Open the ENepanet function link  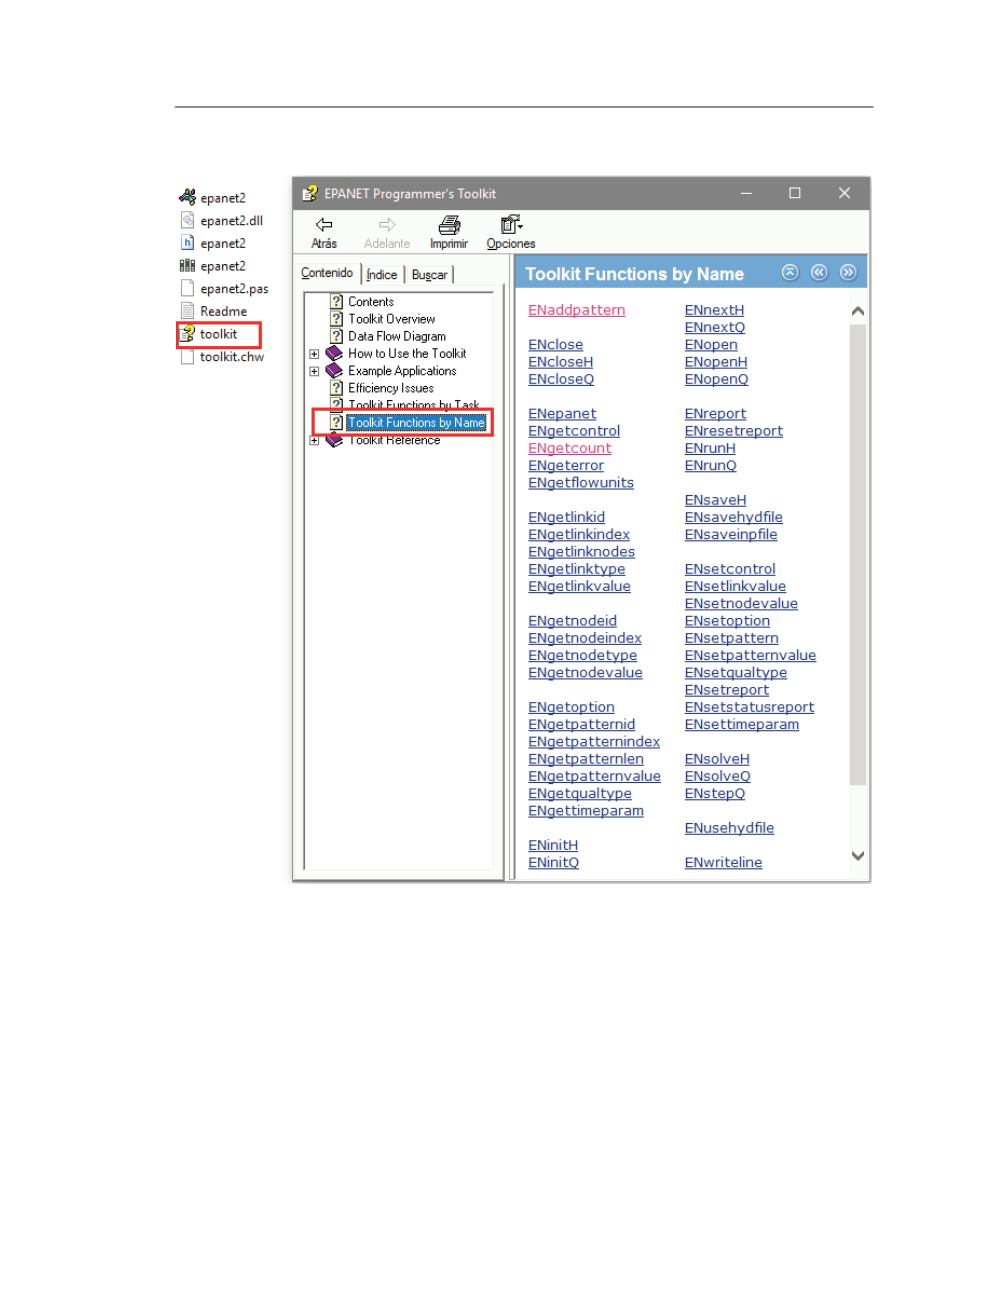pyautogui.click(x=562, y=414)
